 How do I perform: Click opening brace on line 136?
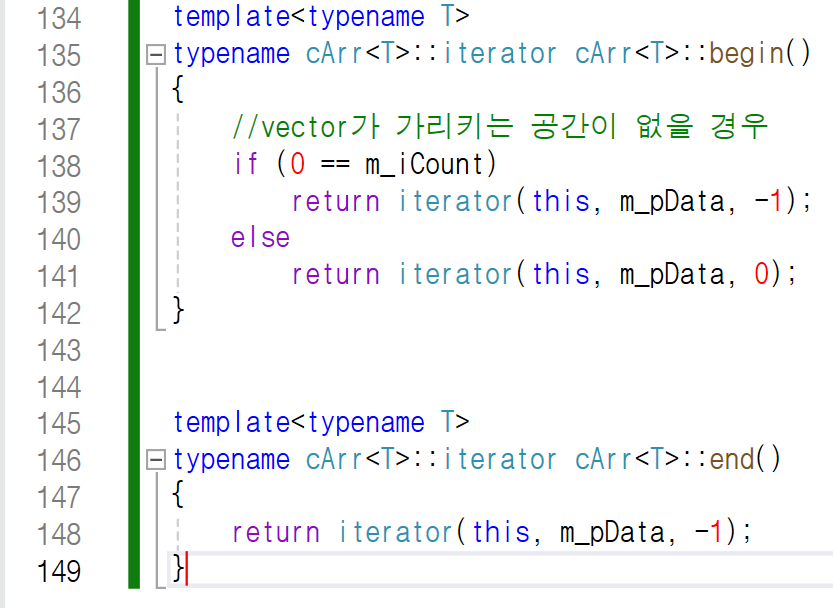click(x=178, y=89)
